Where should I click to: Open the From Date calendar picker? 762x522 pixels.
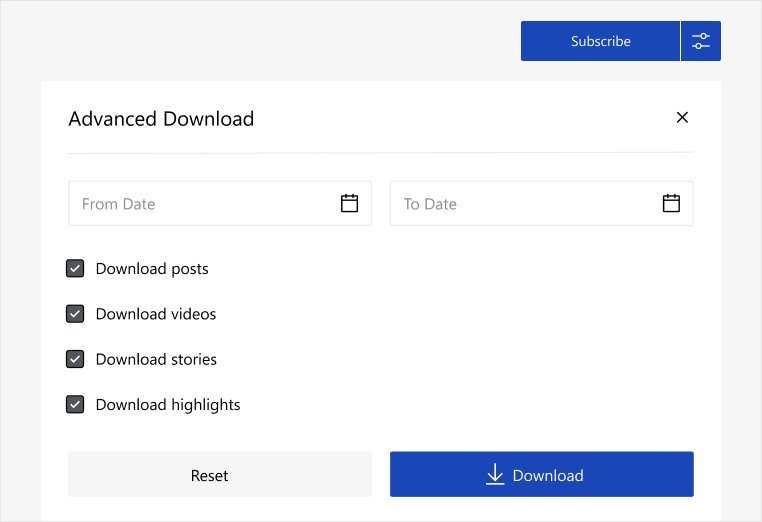(349, 204)
